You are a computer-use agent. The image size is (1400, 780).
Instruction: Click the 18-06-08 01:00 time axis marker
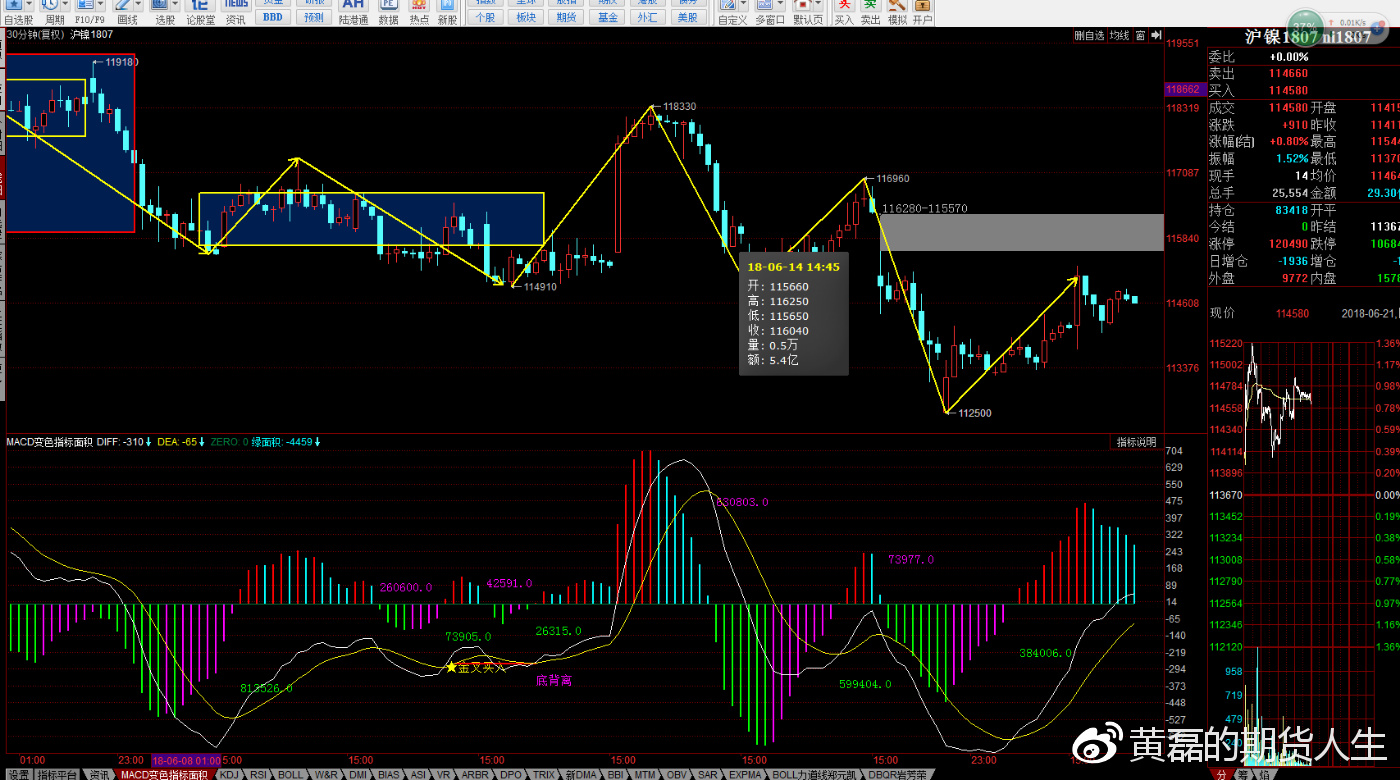click(x=187, y=760)
